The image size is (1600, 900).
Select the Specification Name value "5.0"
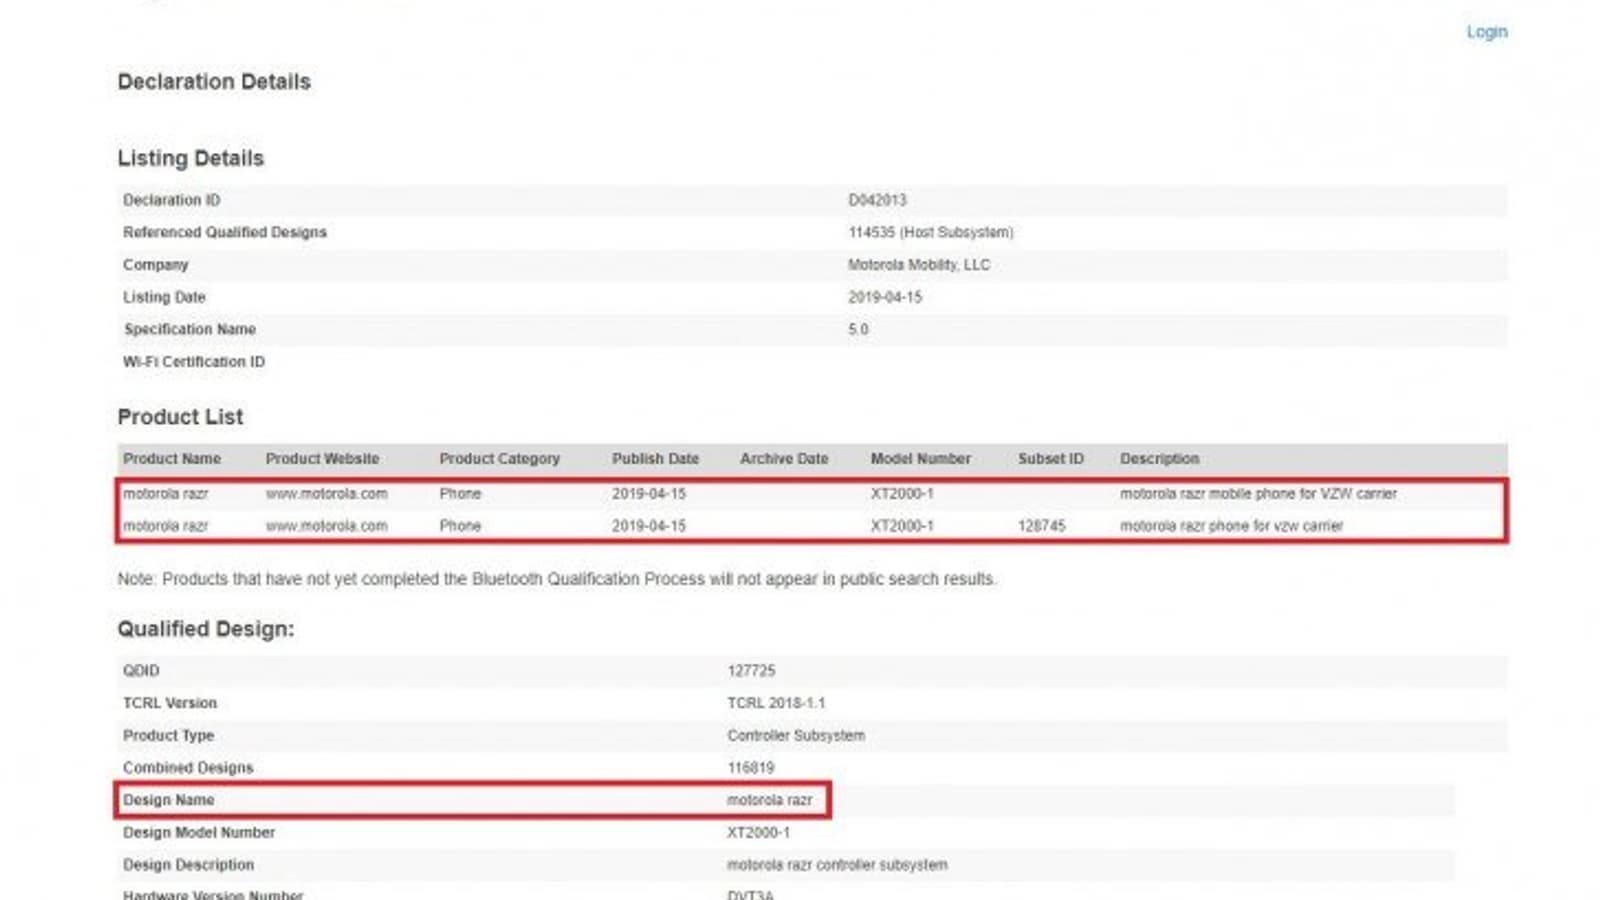(x=858, y=329)
